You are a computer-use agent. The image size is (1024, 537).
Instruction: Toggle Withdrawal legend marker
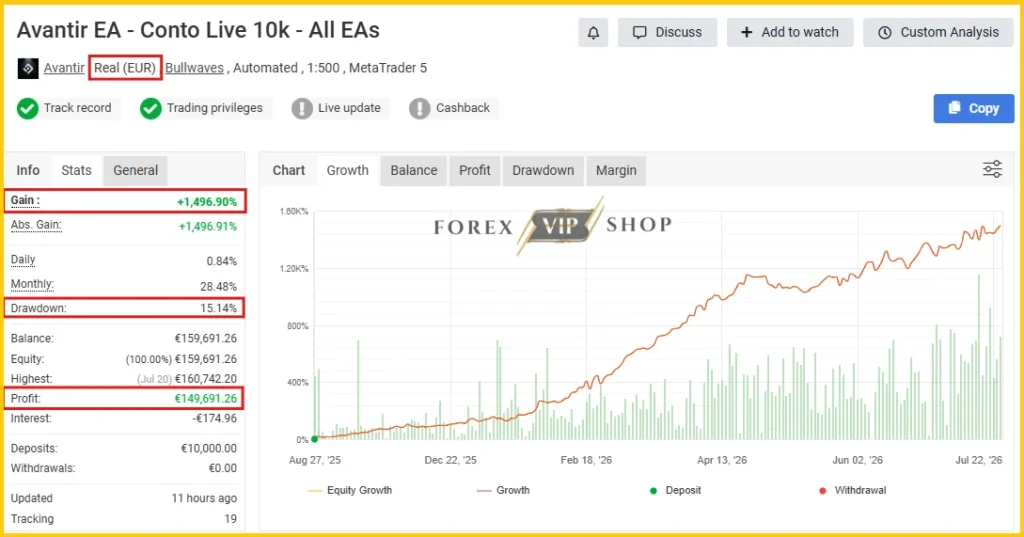tap(853, 490)
